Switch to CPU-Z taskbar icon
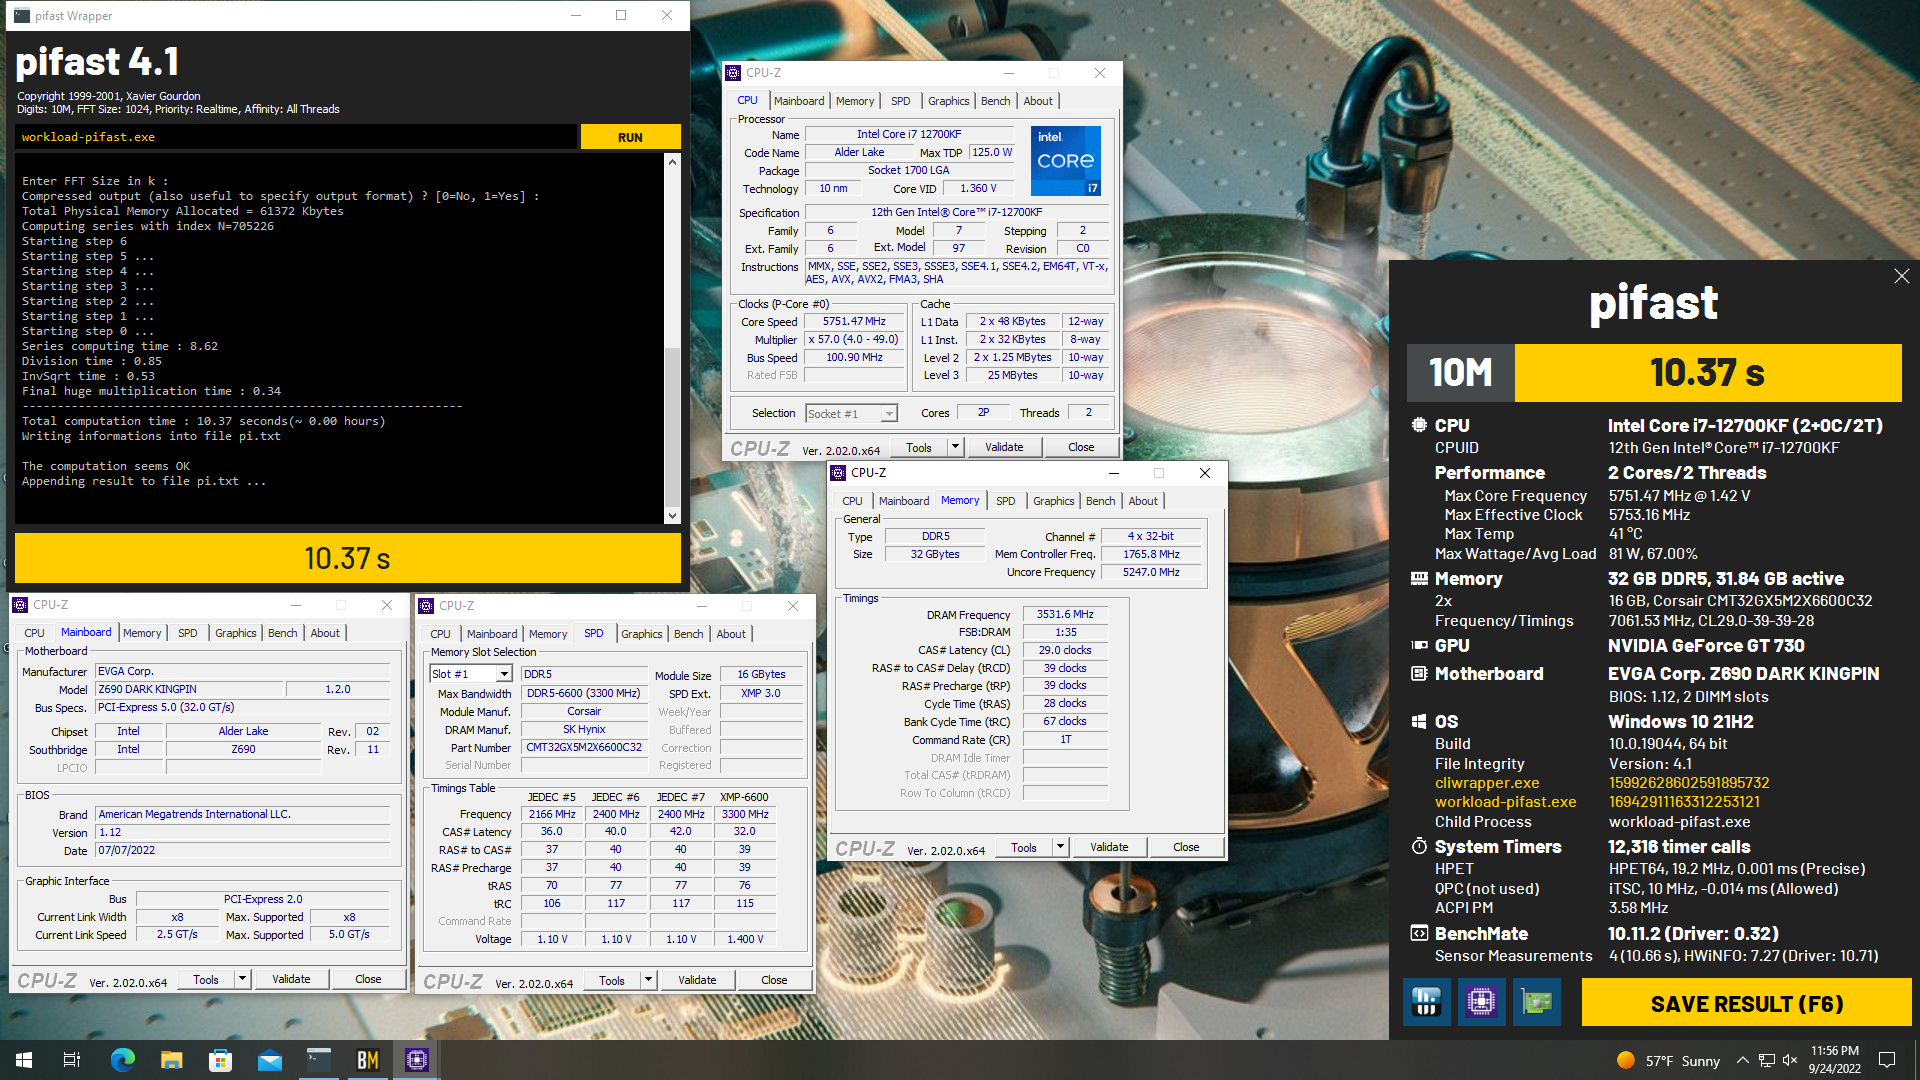This screenshot has width=1920, height=1080. tap(417, 1060)
